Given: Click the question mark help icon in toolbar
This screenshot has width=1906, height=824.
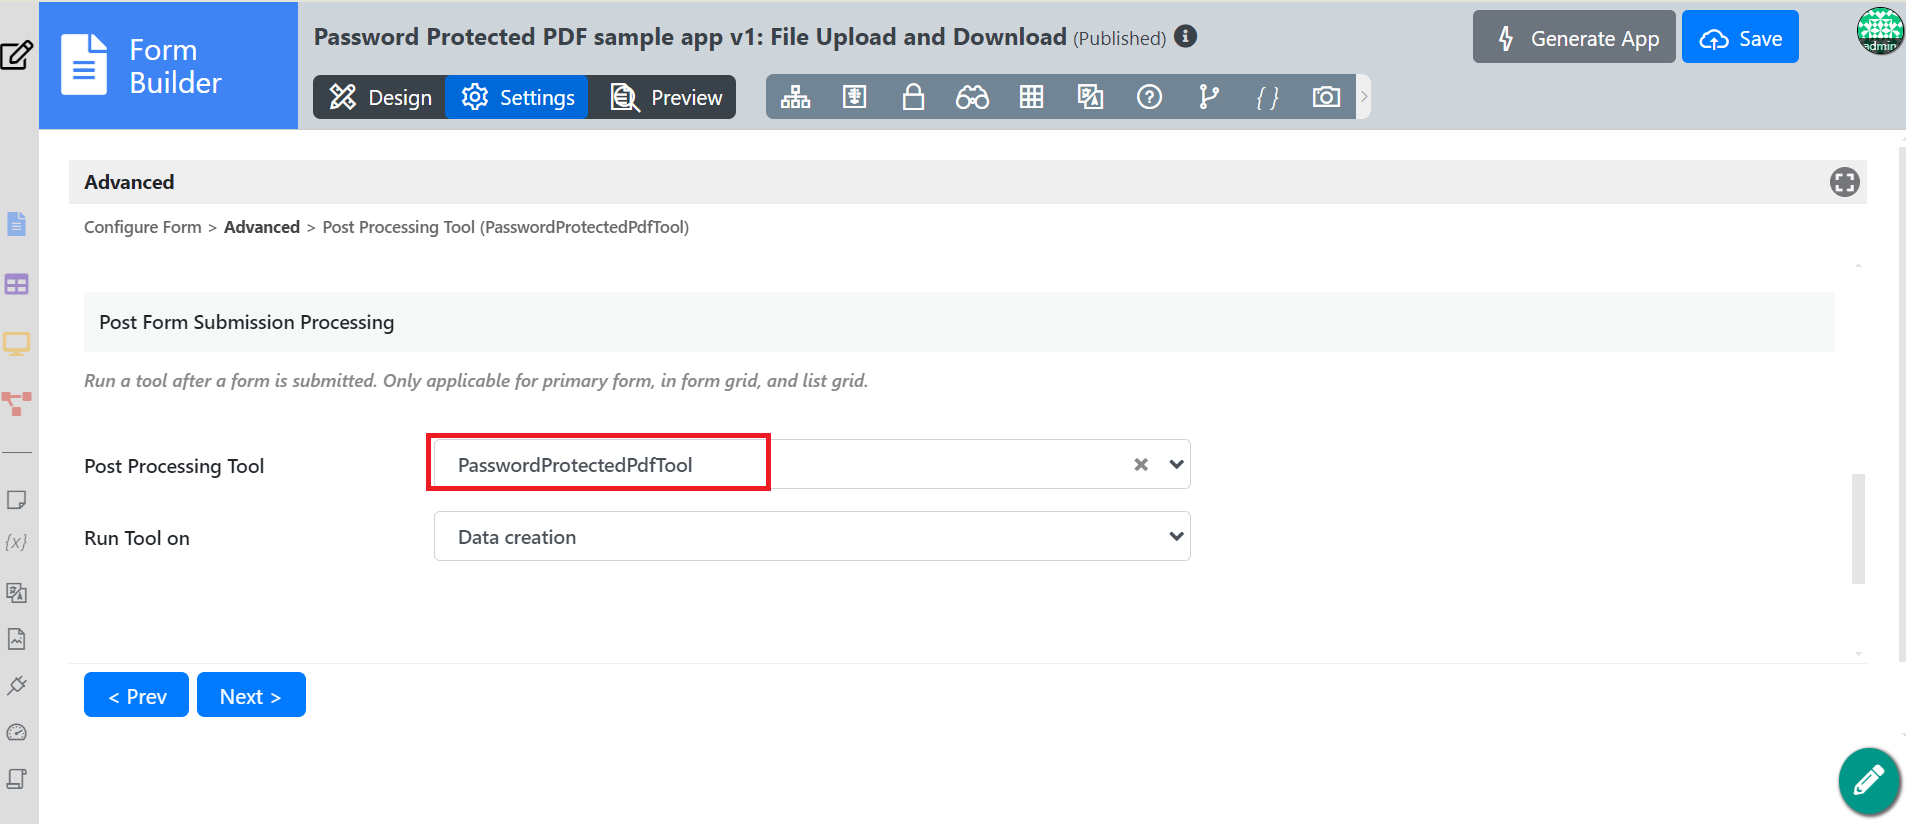Looking at the screenshot, I should click(1149, 97).
